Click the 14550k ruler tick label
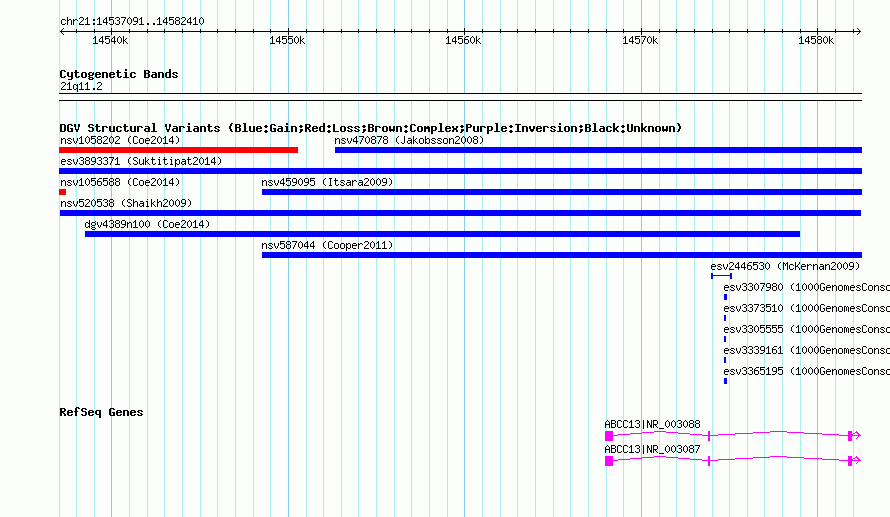Image resolution: width=890 pixels, height=517 pixels. 287,40
